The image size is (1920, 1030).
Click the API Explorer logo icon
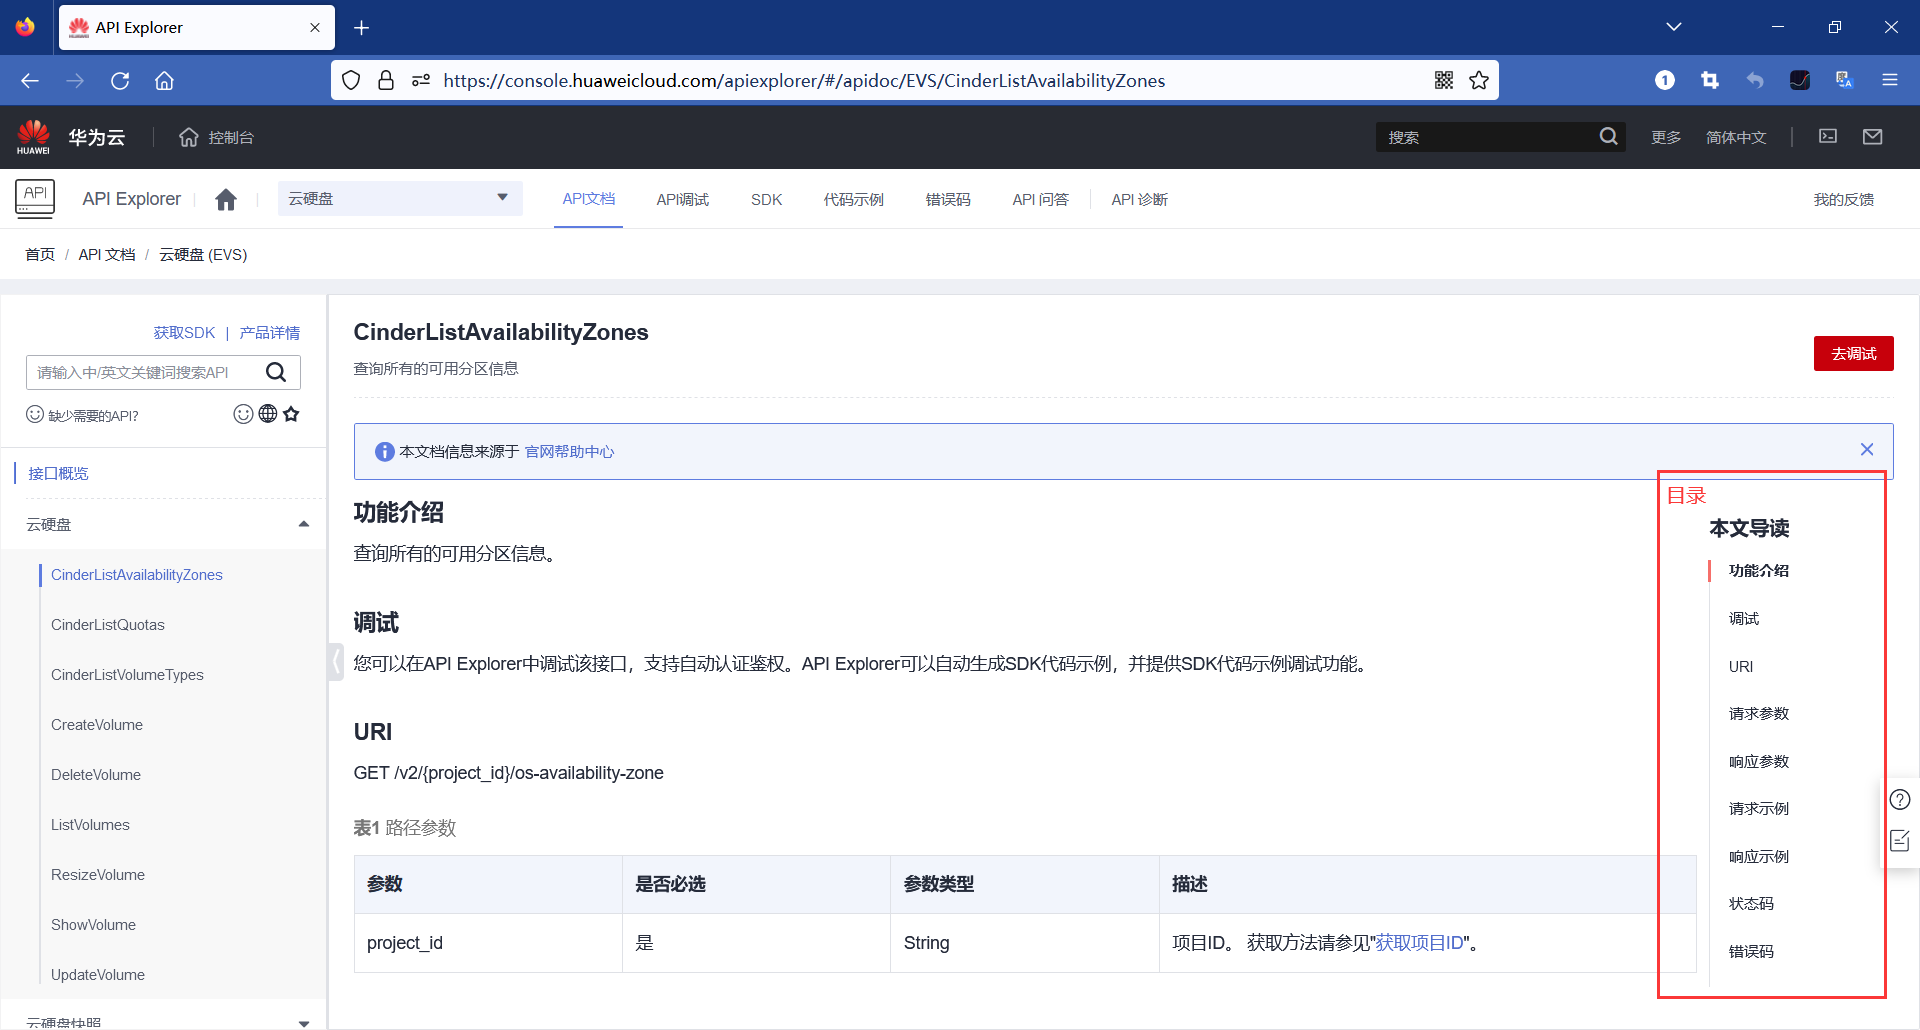coord(35,198)
